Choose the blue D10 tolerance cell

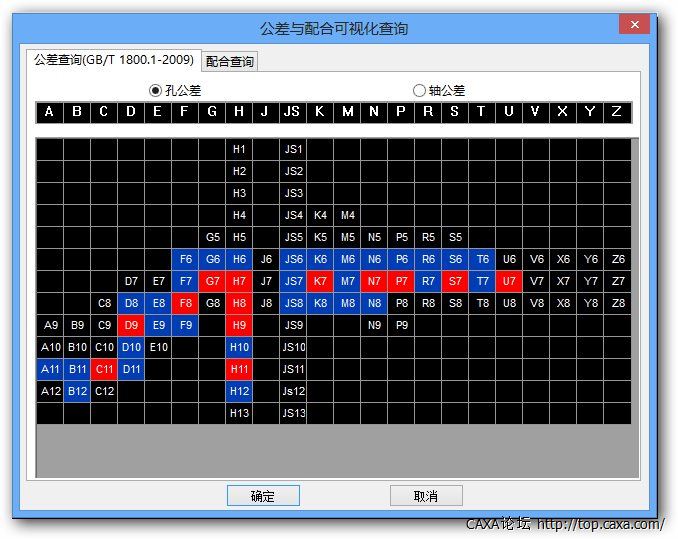pyautogui.click(x=131, y=347)
